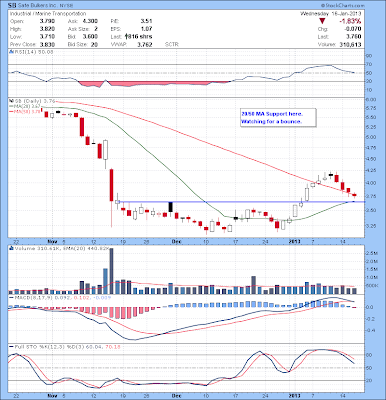Image resolution: width=386 pixels, height=400 pixels.
Task: Click the '2013' label on price chart axis
Action: coord(294,241)
